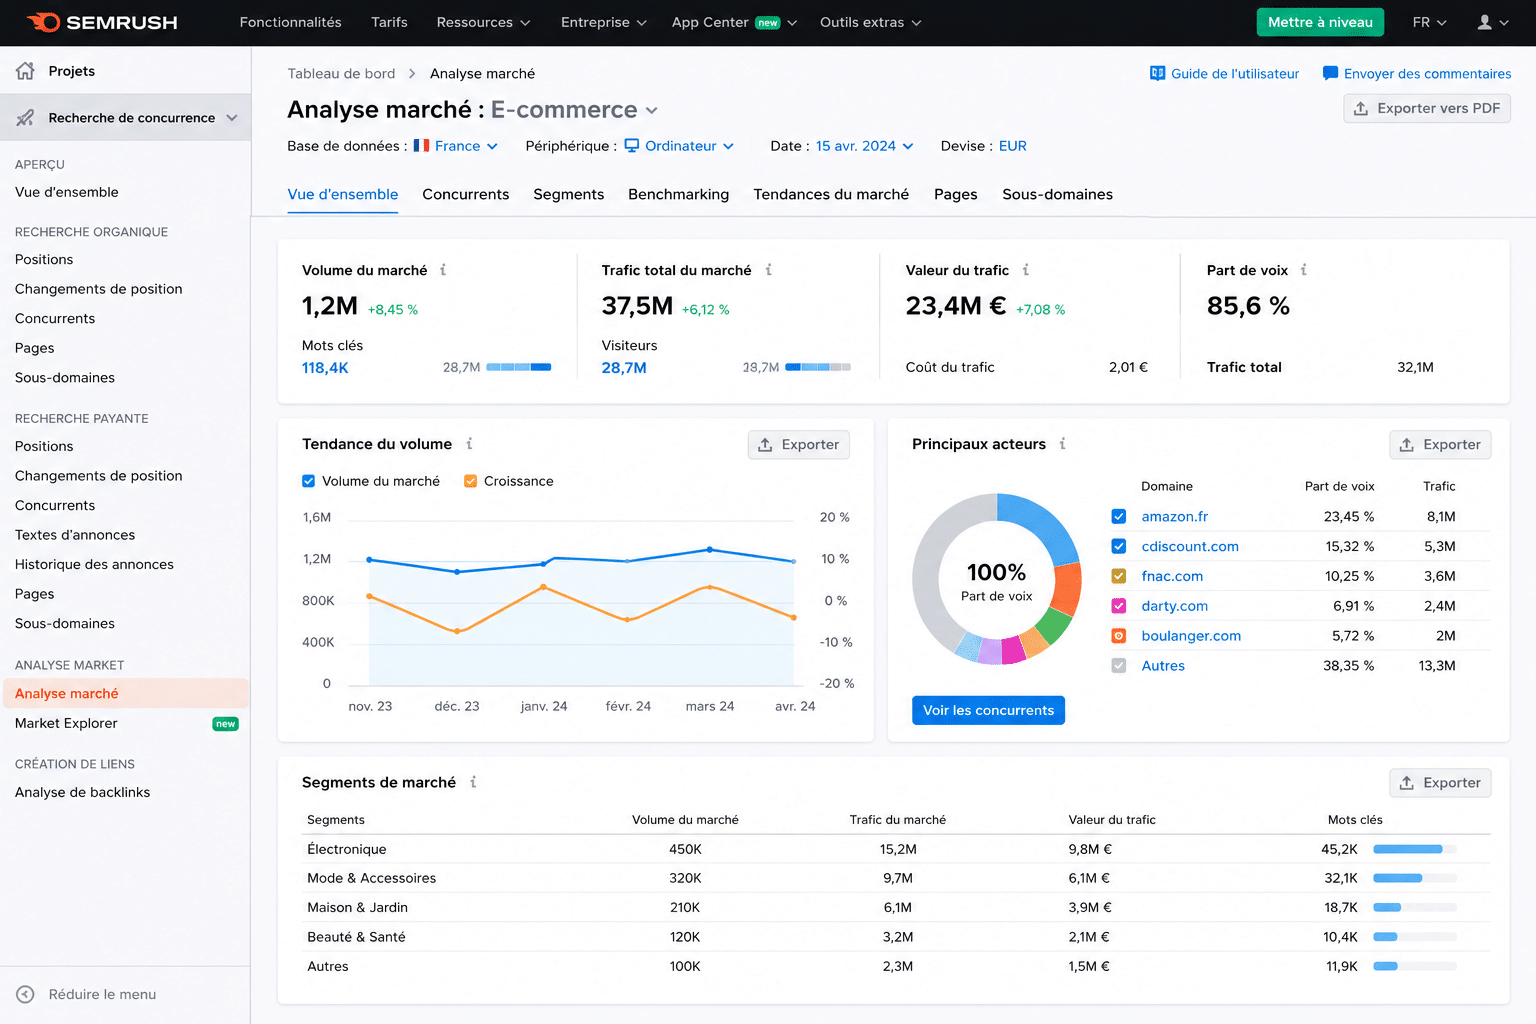Toggle boulanger.com checkbox
The width and height of the screenshot is (1536, 1024).
[1119, 636]
